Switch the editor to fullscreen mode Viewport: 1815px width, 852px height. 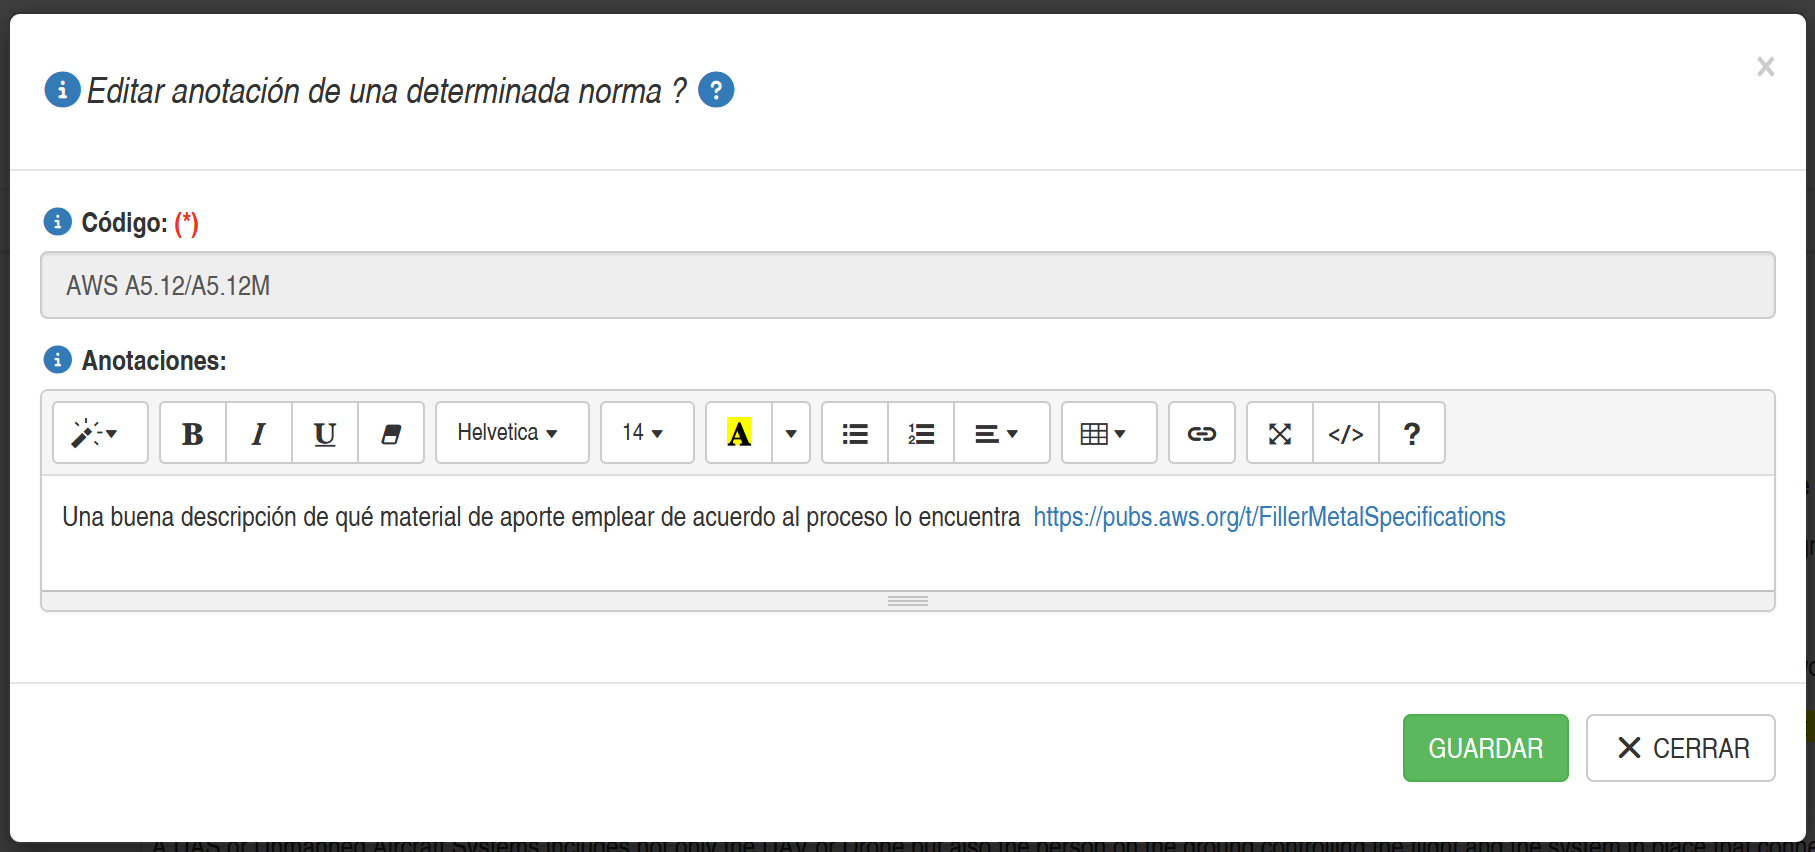tap(1280, 433)
